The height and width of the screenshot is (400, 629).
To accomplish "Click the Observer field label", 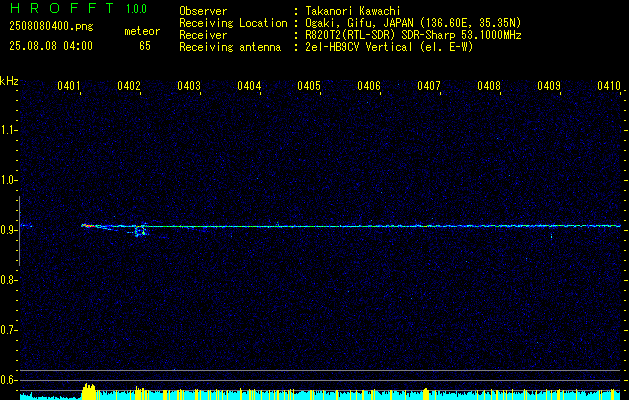I will tap(203, 11).
